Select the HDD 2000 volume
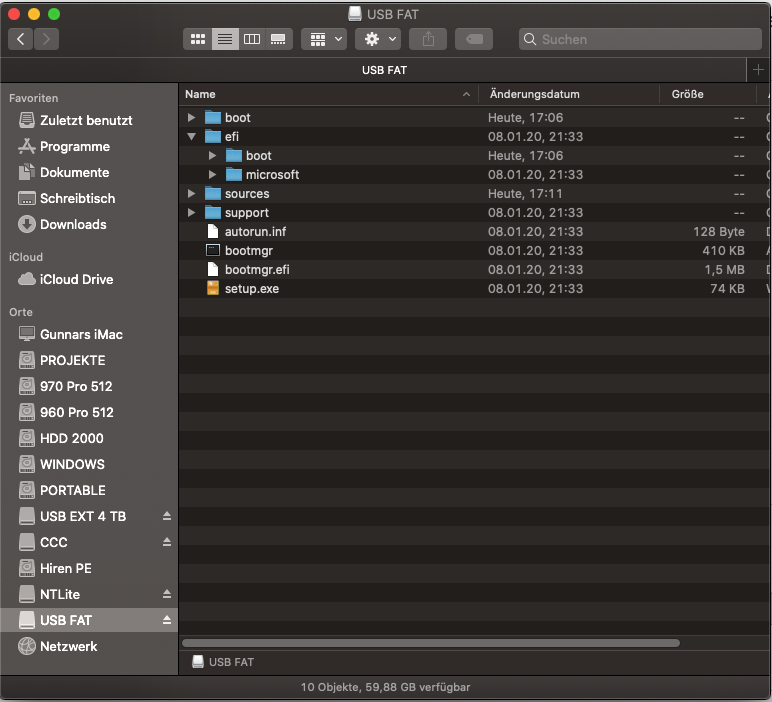The height and width of the screenshot is (702, 772). (89, 438)
